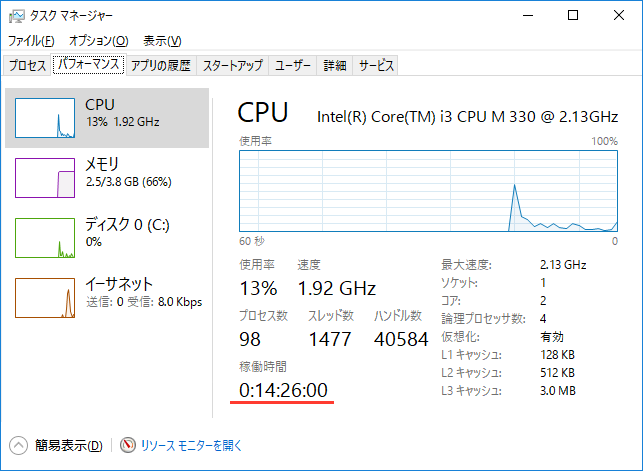Viewport: 643px width, 471px height.
Task: Switch to the ユーザー tab
Action: click(293, 65)
